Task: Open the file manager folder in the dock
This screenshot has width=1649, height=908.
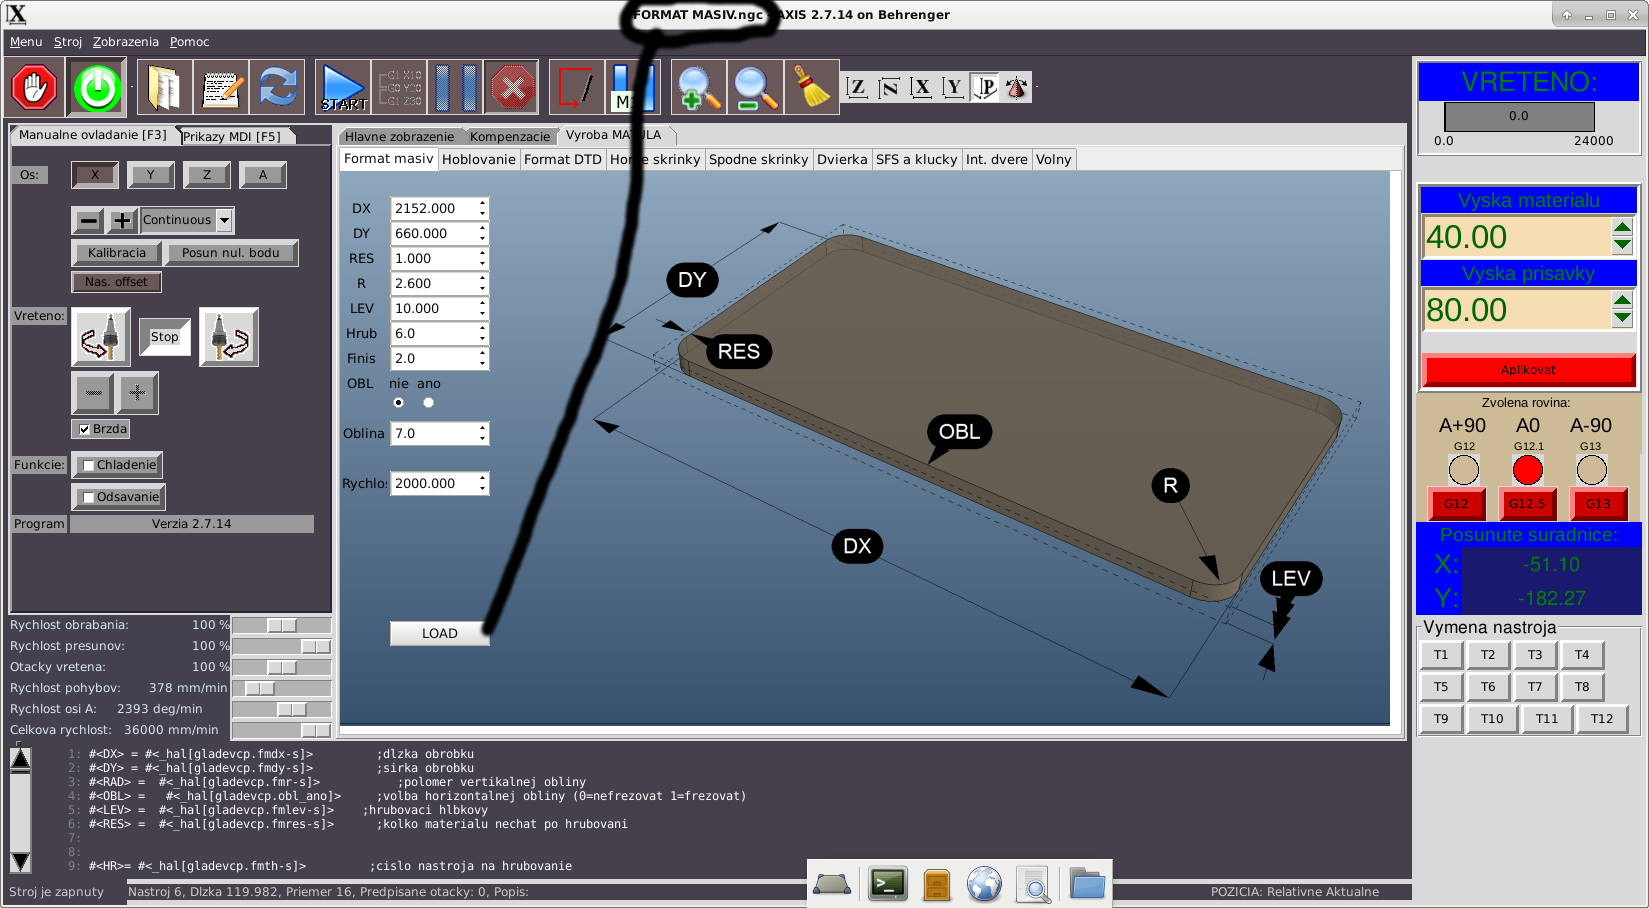Action: coord(1086,884)
